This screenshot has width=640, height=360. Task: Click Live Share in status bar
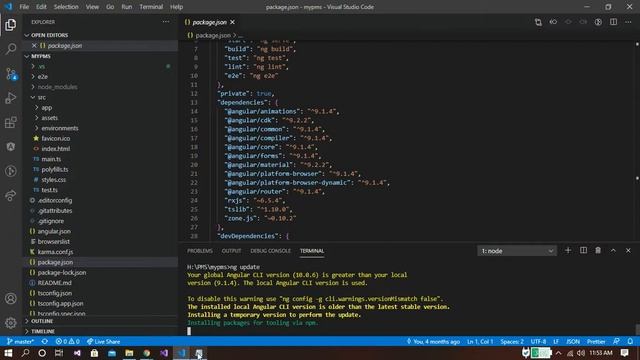(103, 342)
